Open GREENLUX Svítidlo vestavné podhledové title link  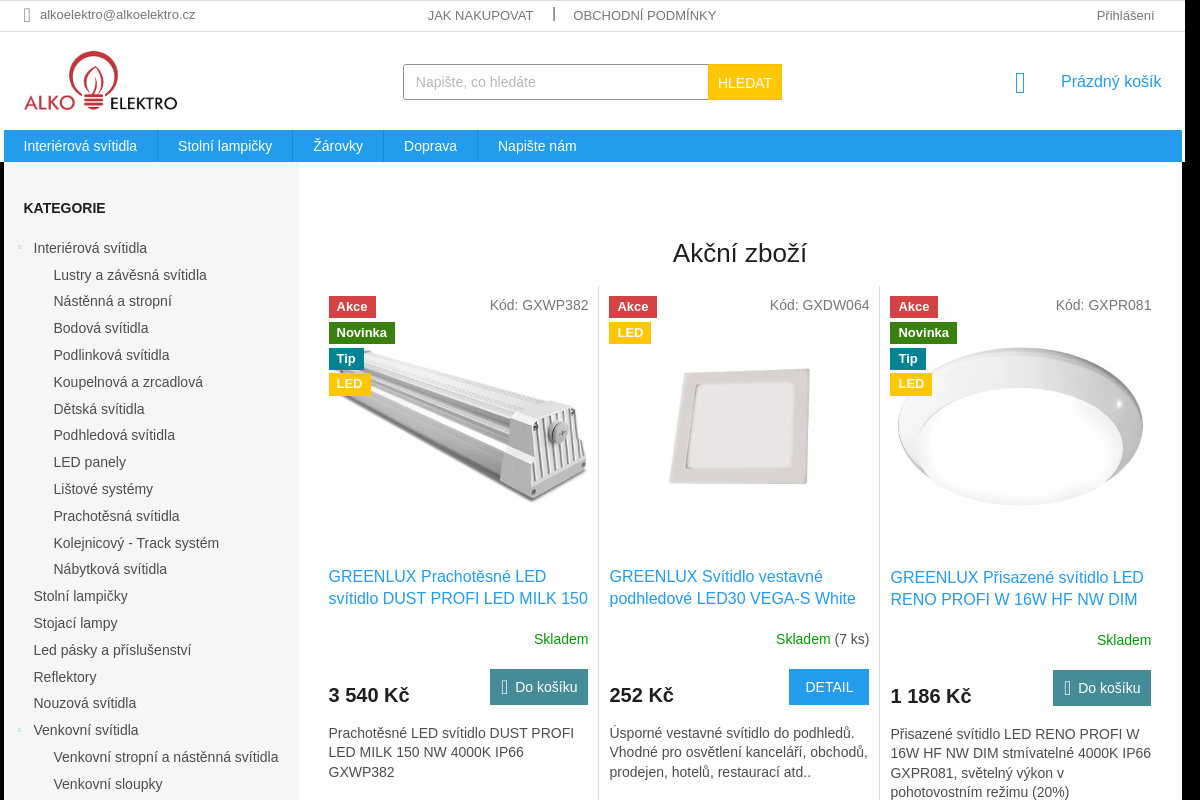733,587
